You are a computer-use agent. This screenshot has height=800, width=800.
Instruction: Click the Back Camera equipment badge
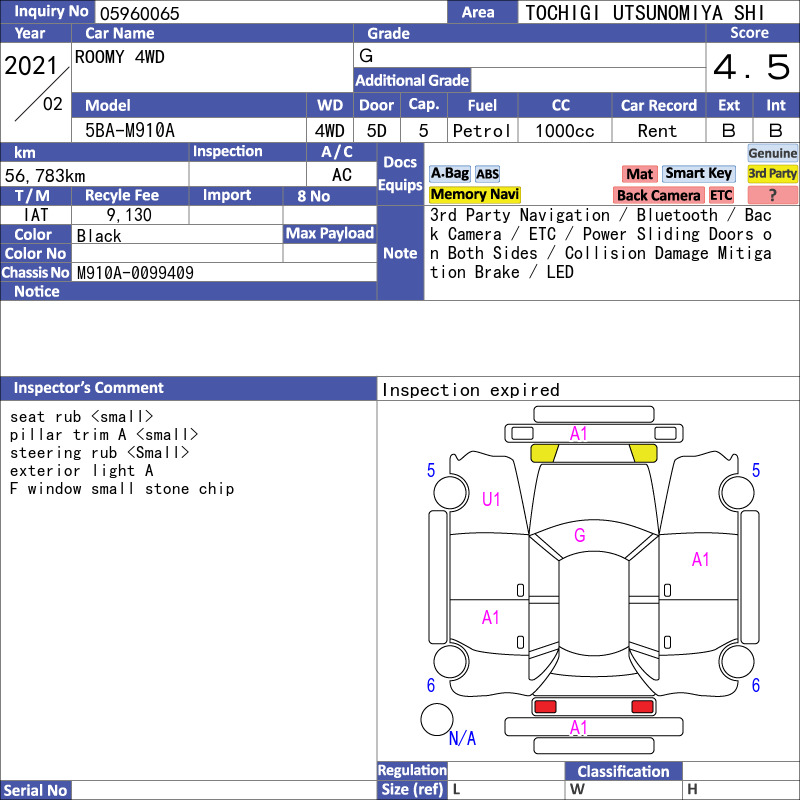[x=658, y=195]
